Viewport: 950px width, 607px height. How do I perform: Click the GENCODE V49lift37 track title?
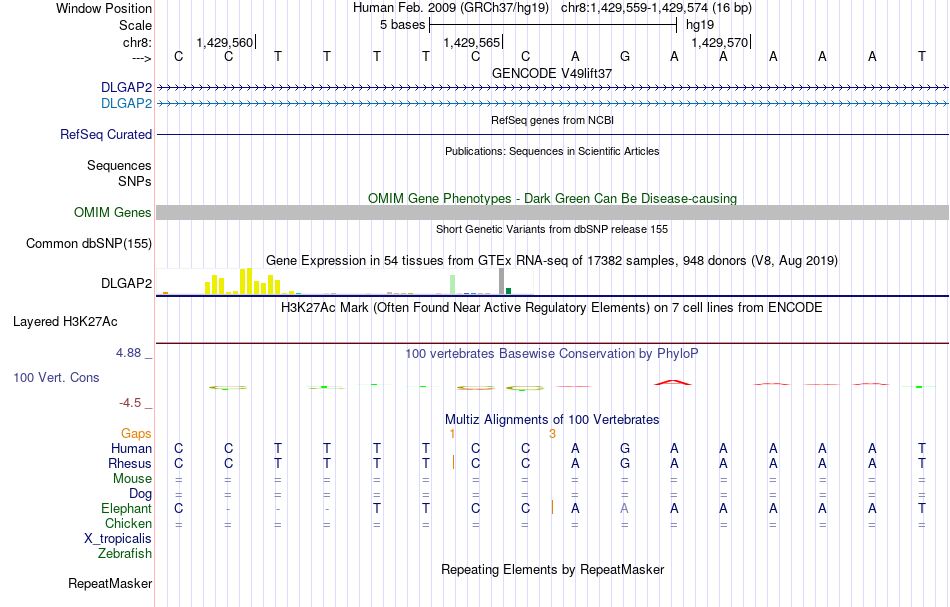click(x=552, y=73)
